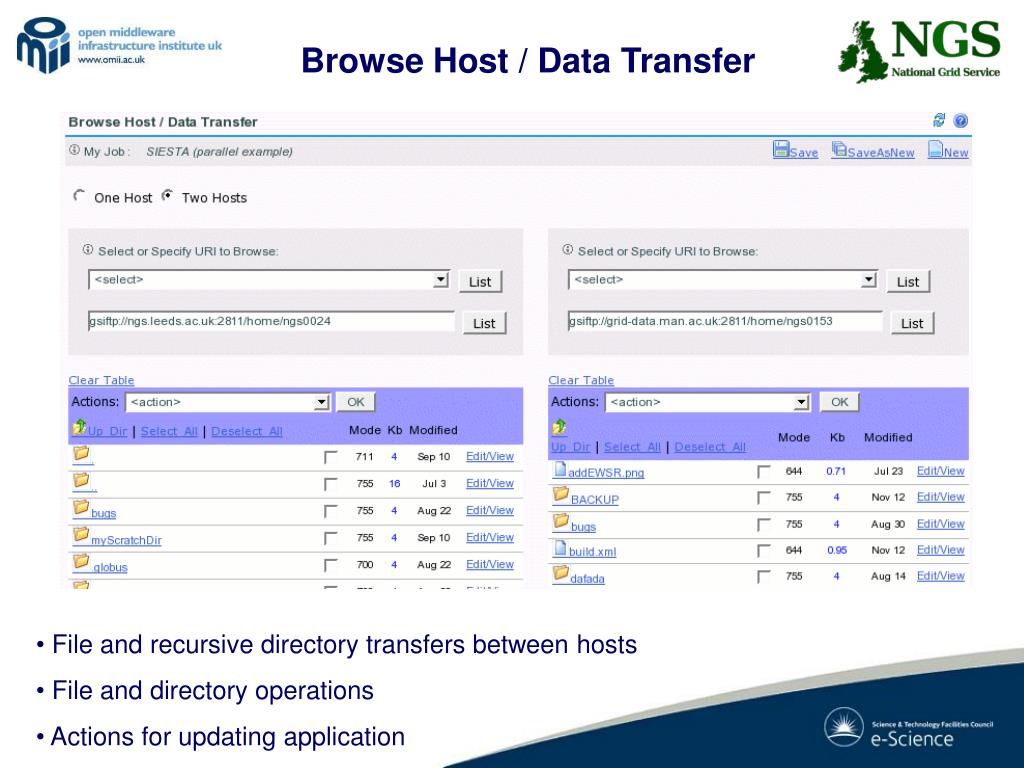Image resolution: width=1024 pixels, height=768 pixels.
Task: Click the gsiftp ngs.leeds.ac.uk URI field
Action: [271, 321]
